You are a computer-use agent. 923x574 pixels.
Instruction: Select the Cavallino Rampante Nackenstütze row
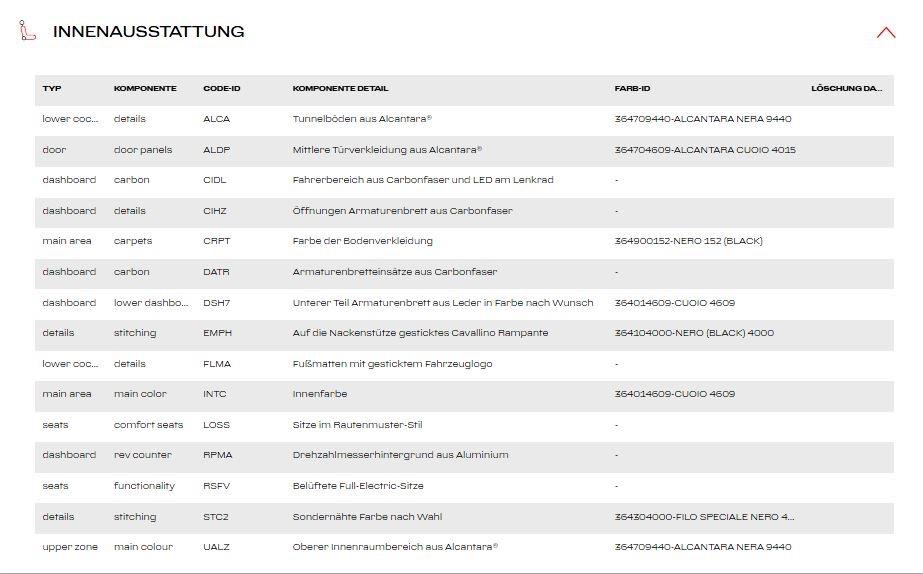tap(420, 333)
